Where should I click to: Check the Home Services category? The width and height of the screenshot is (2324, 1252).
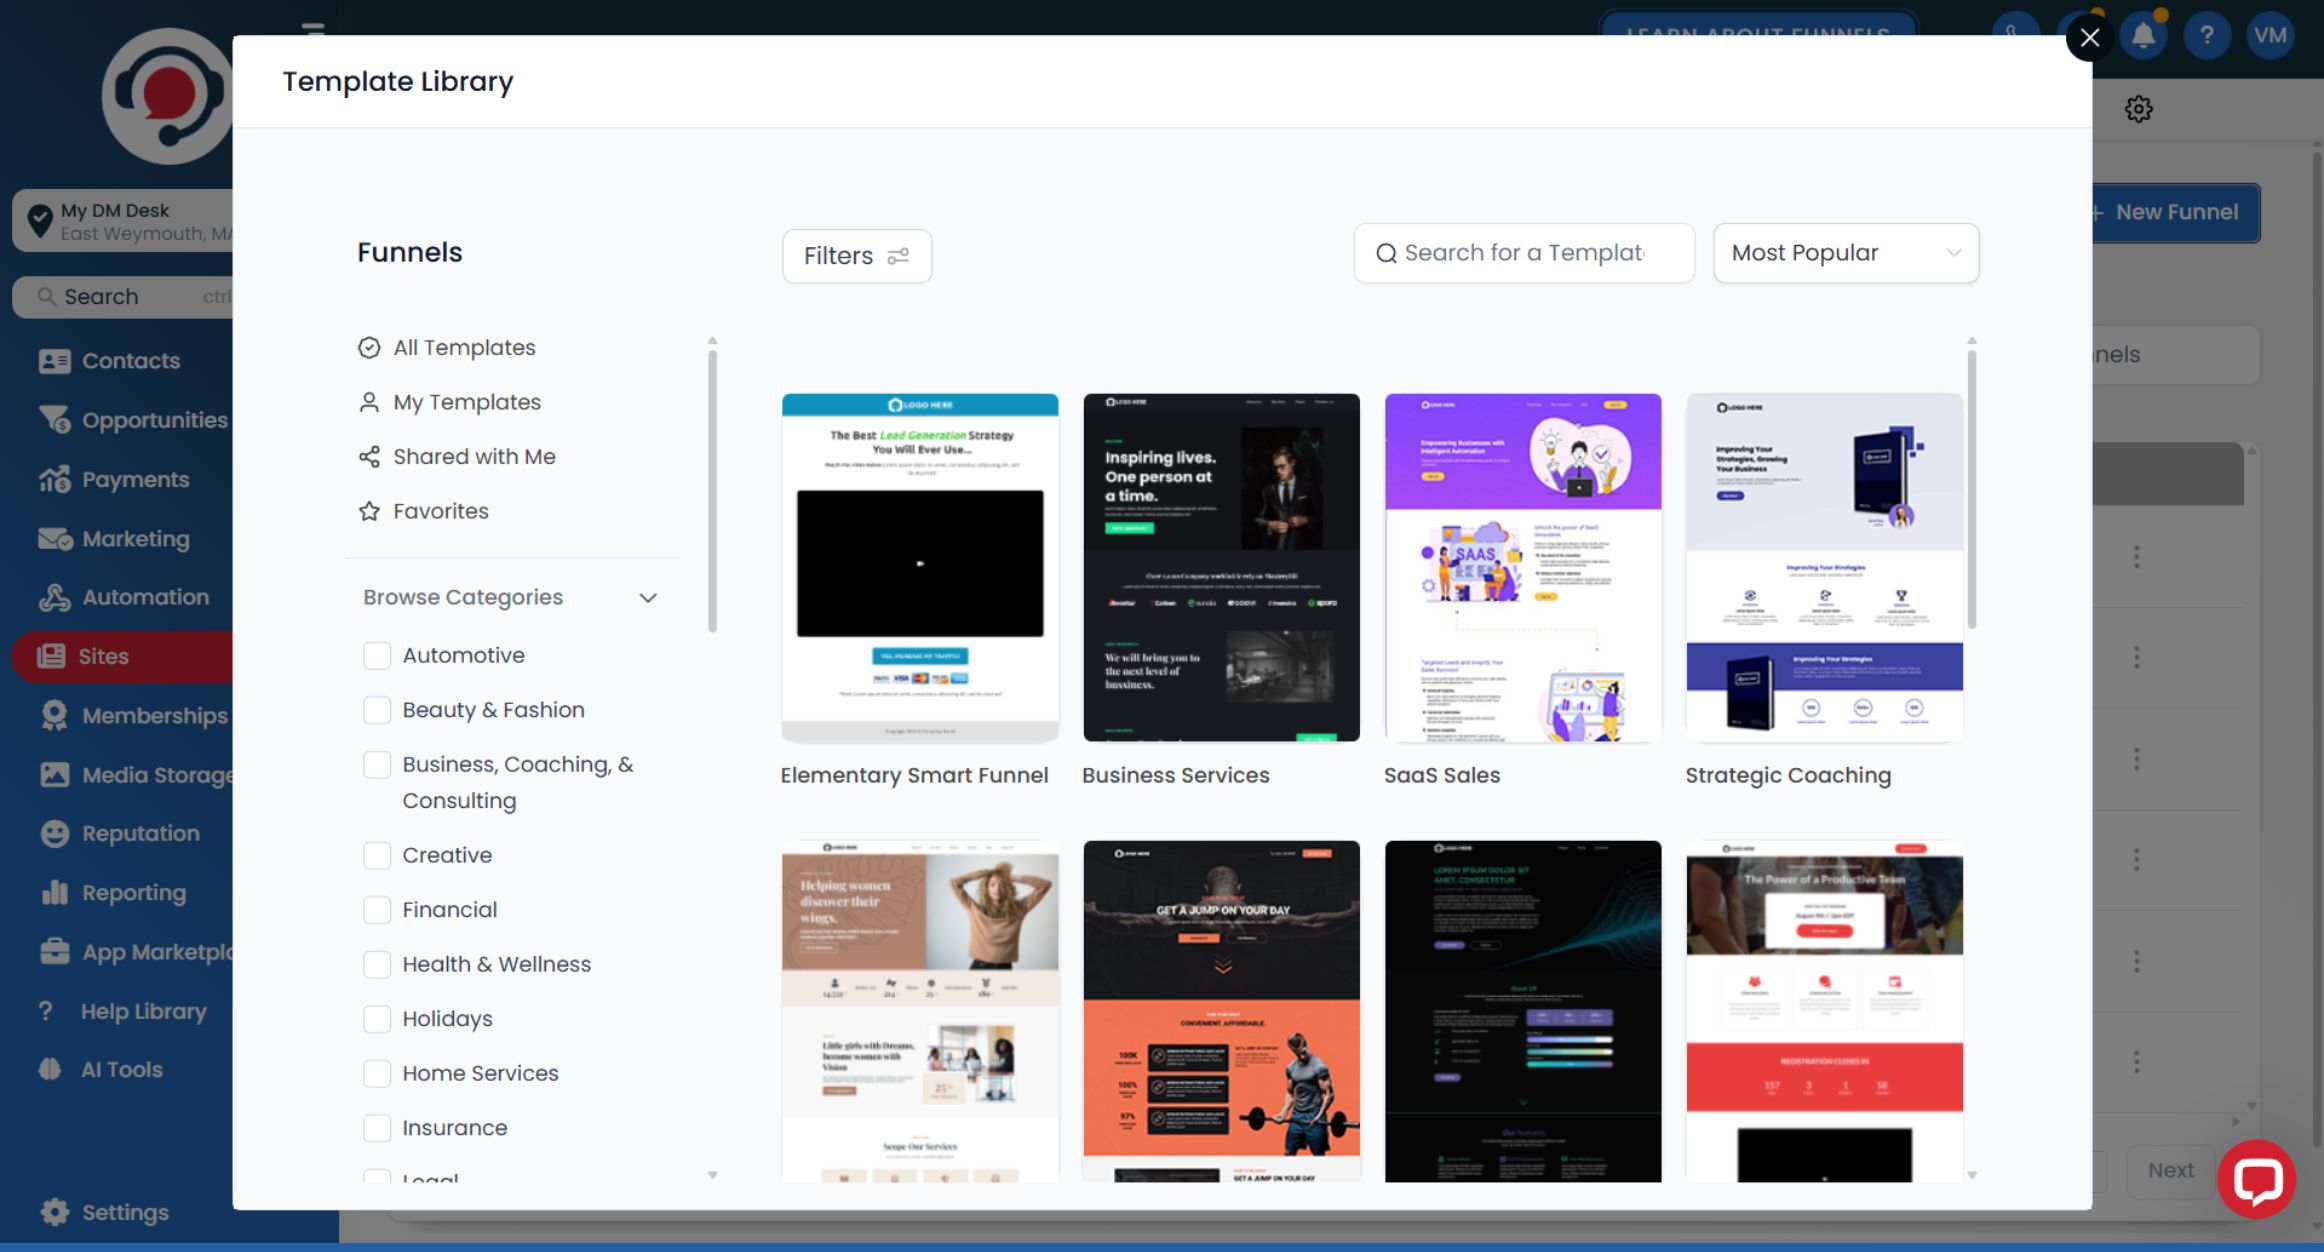377,1074
